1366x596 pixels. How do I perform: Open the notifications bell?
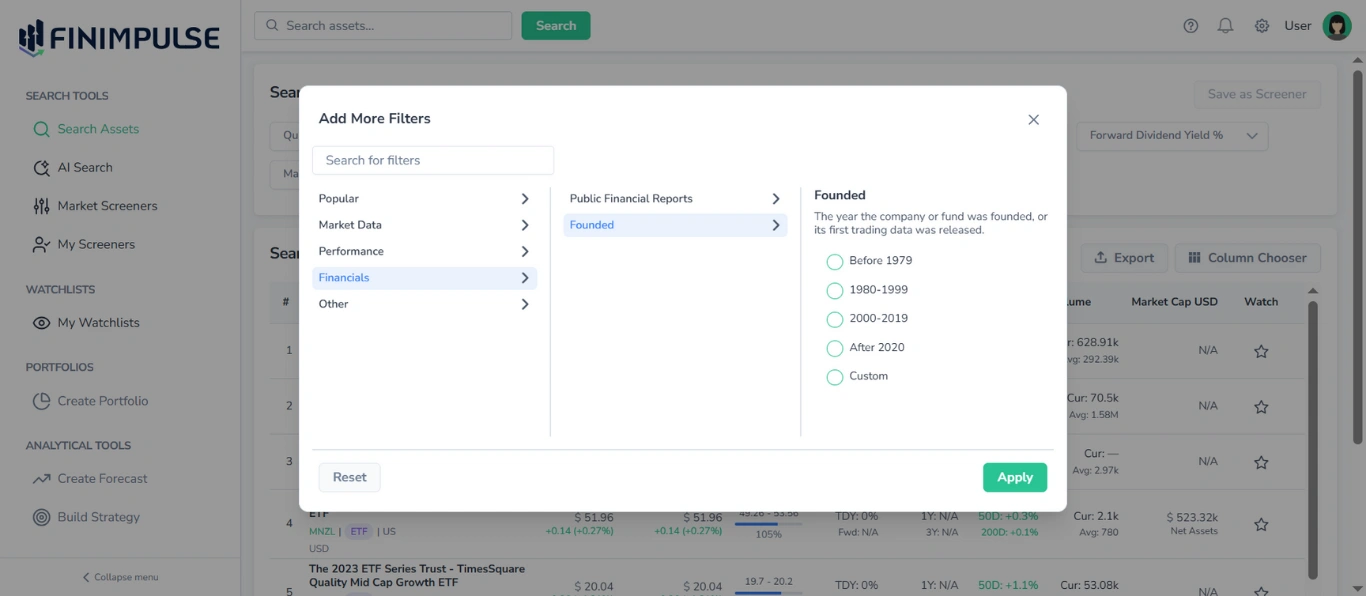pos(1225,25)
